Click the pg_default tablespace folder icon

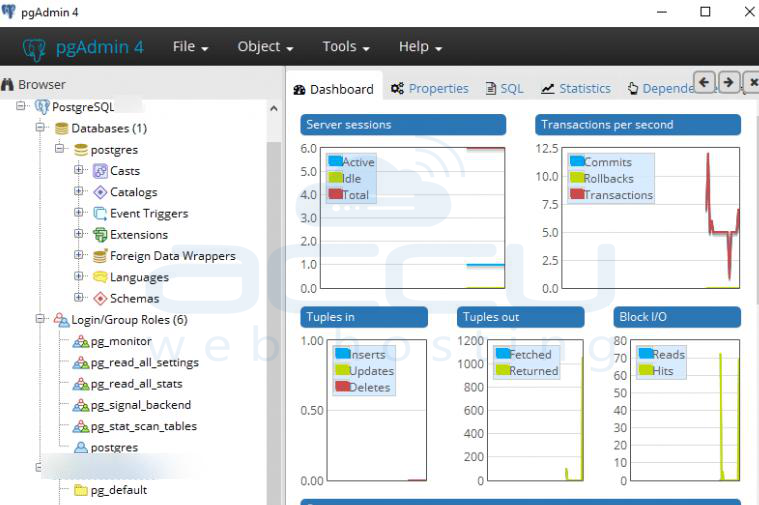81,490
